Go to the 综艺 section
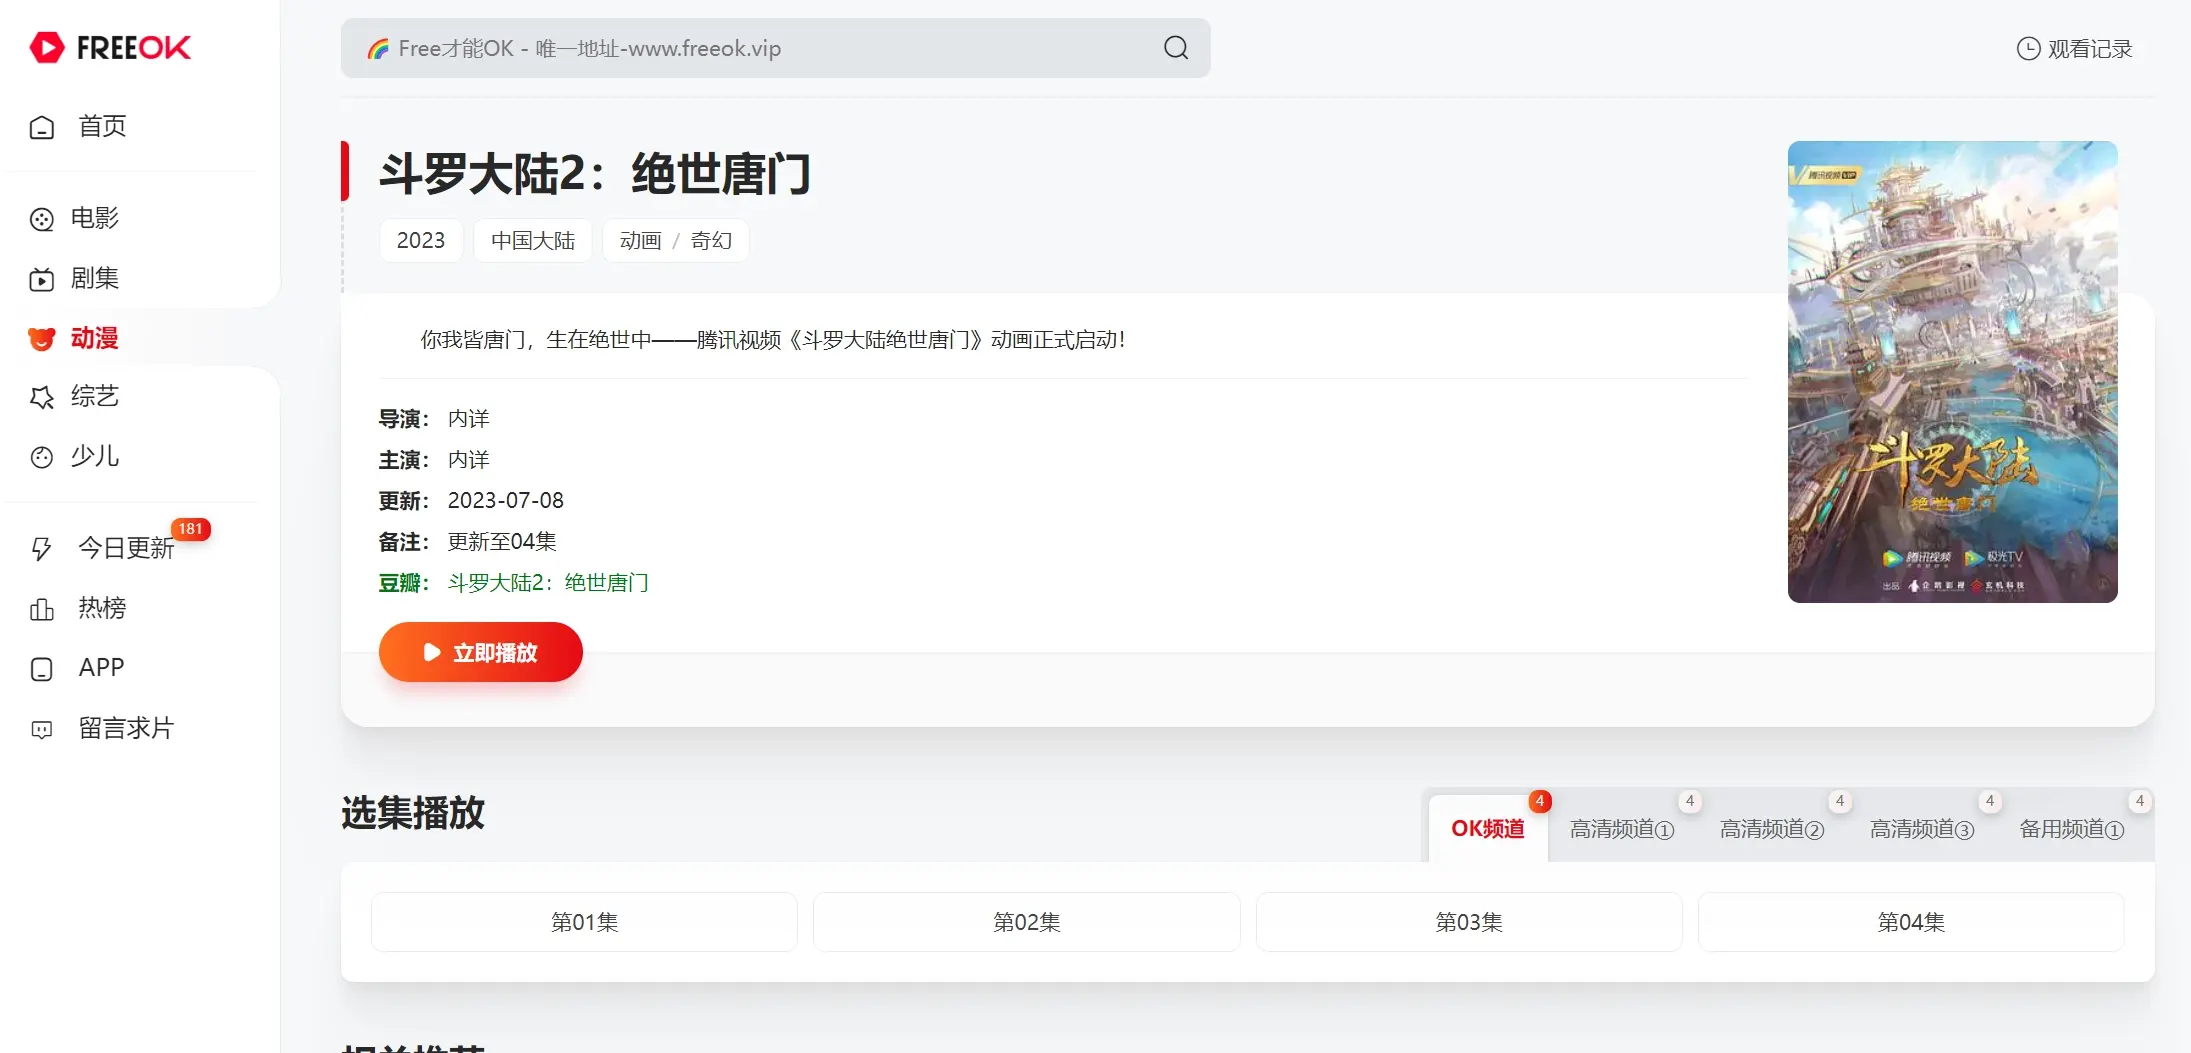2191x1053 pixels. coord(95,397)
